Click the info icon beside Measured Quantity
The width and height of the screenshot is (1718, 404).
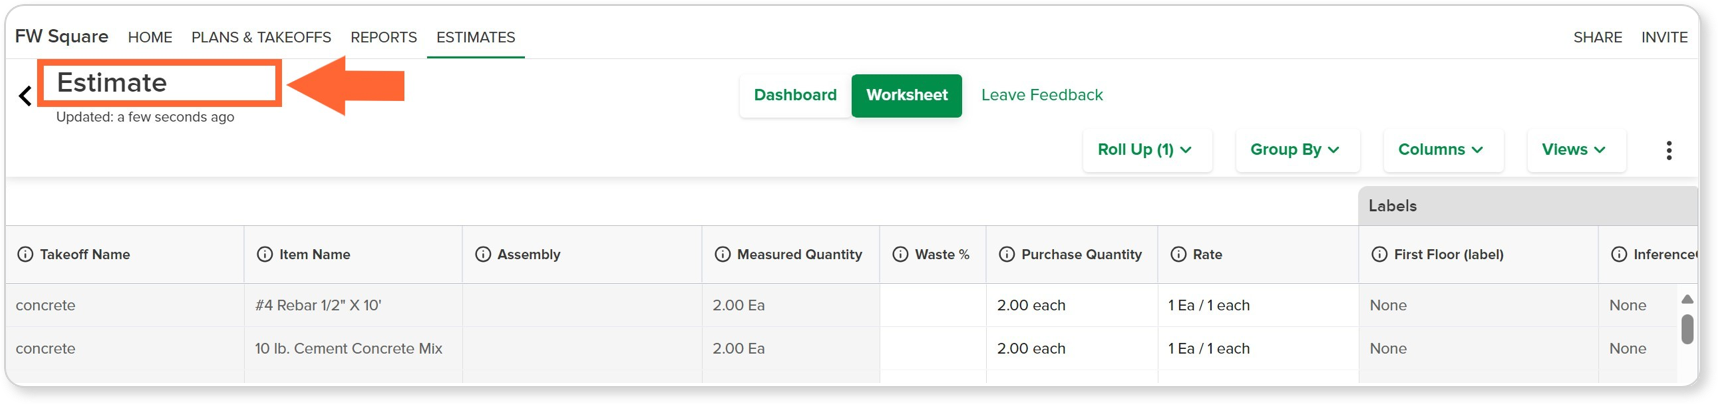[722, 255]
